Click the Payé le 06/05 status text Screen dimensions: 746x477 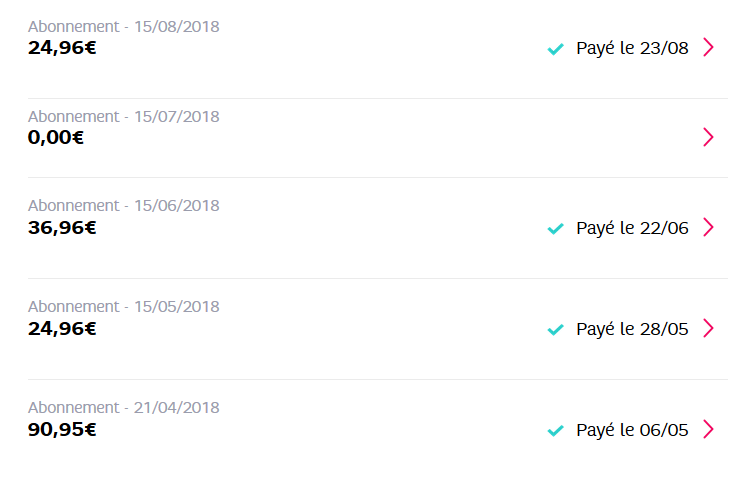pos(632,430)
